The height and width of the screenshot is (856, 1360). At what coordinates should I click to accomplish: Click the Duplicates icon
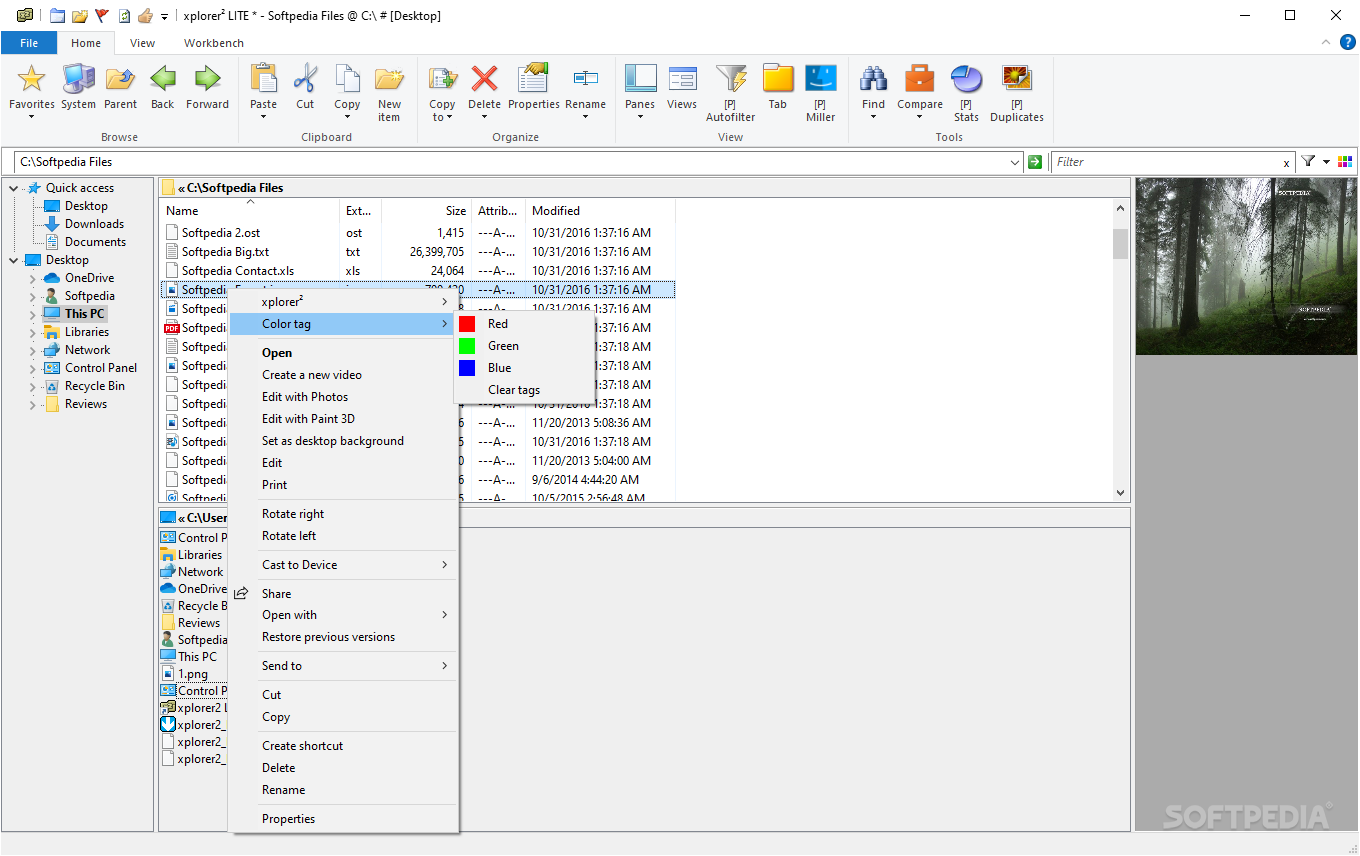[1016, 78]
